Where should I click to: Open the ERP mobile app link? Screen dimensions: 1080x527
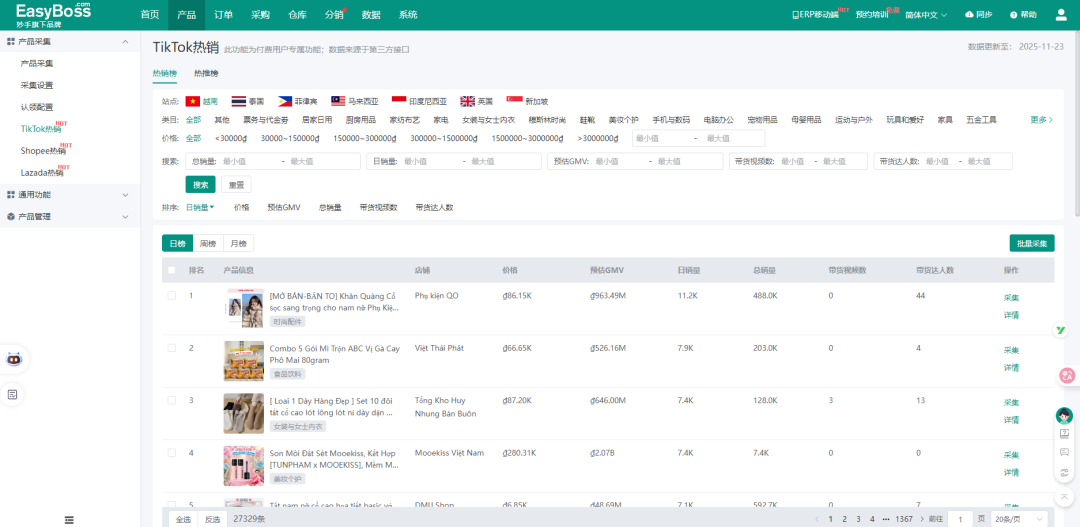click(x=816, y=14)
